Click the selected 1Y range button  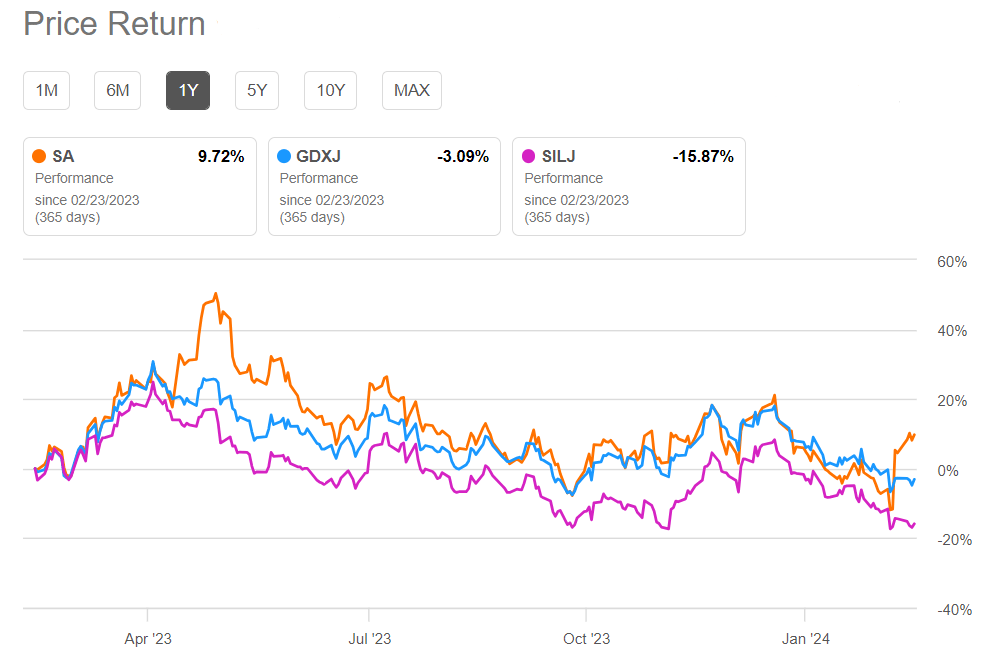pos(188,91)
